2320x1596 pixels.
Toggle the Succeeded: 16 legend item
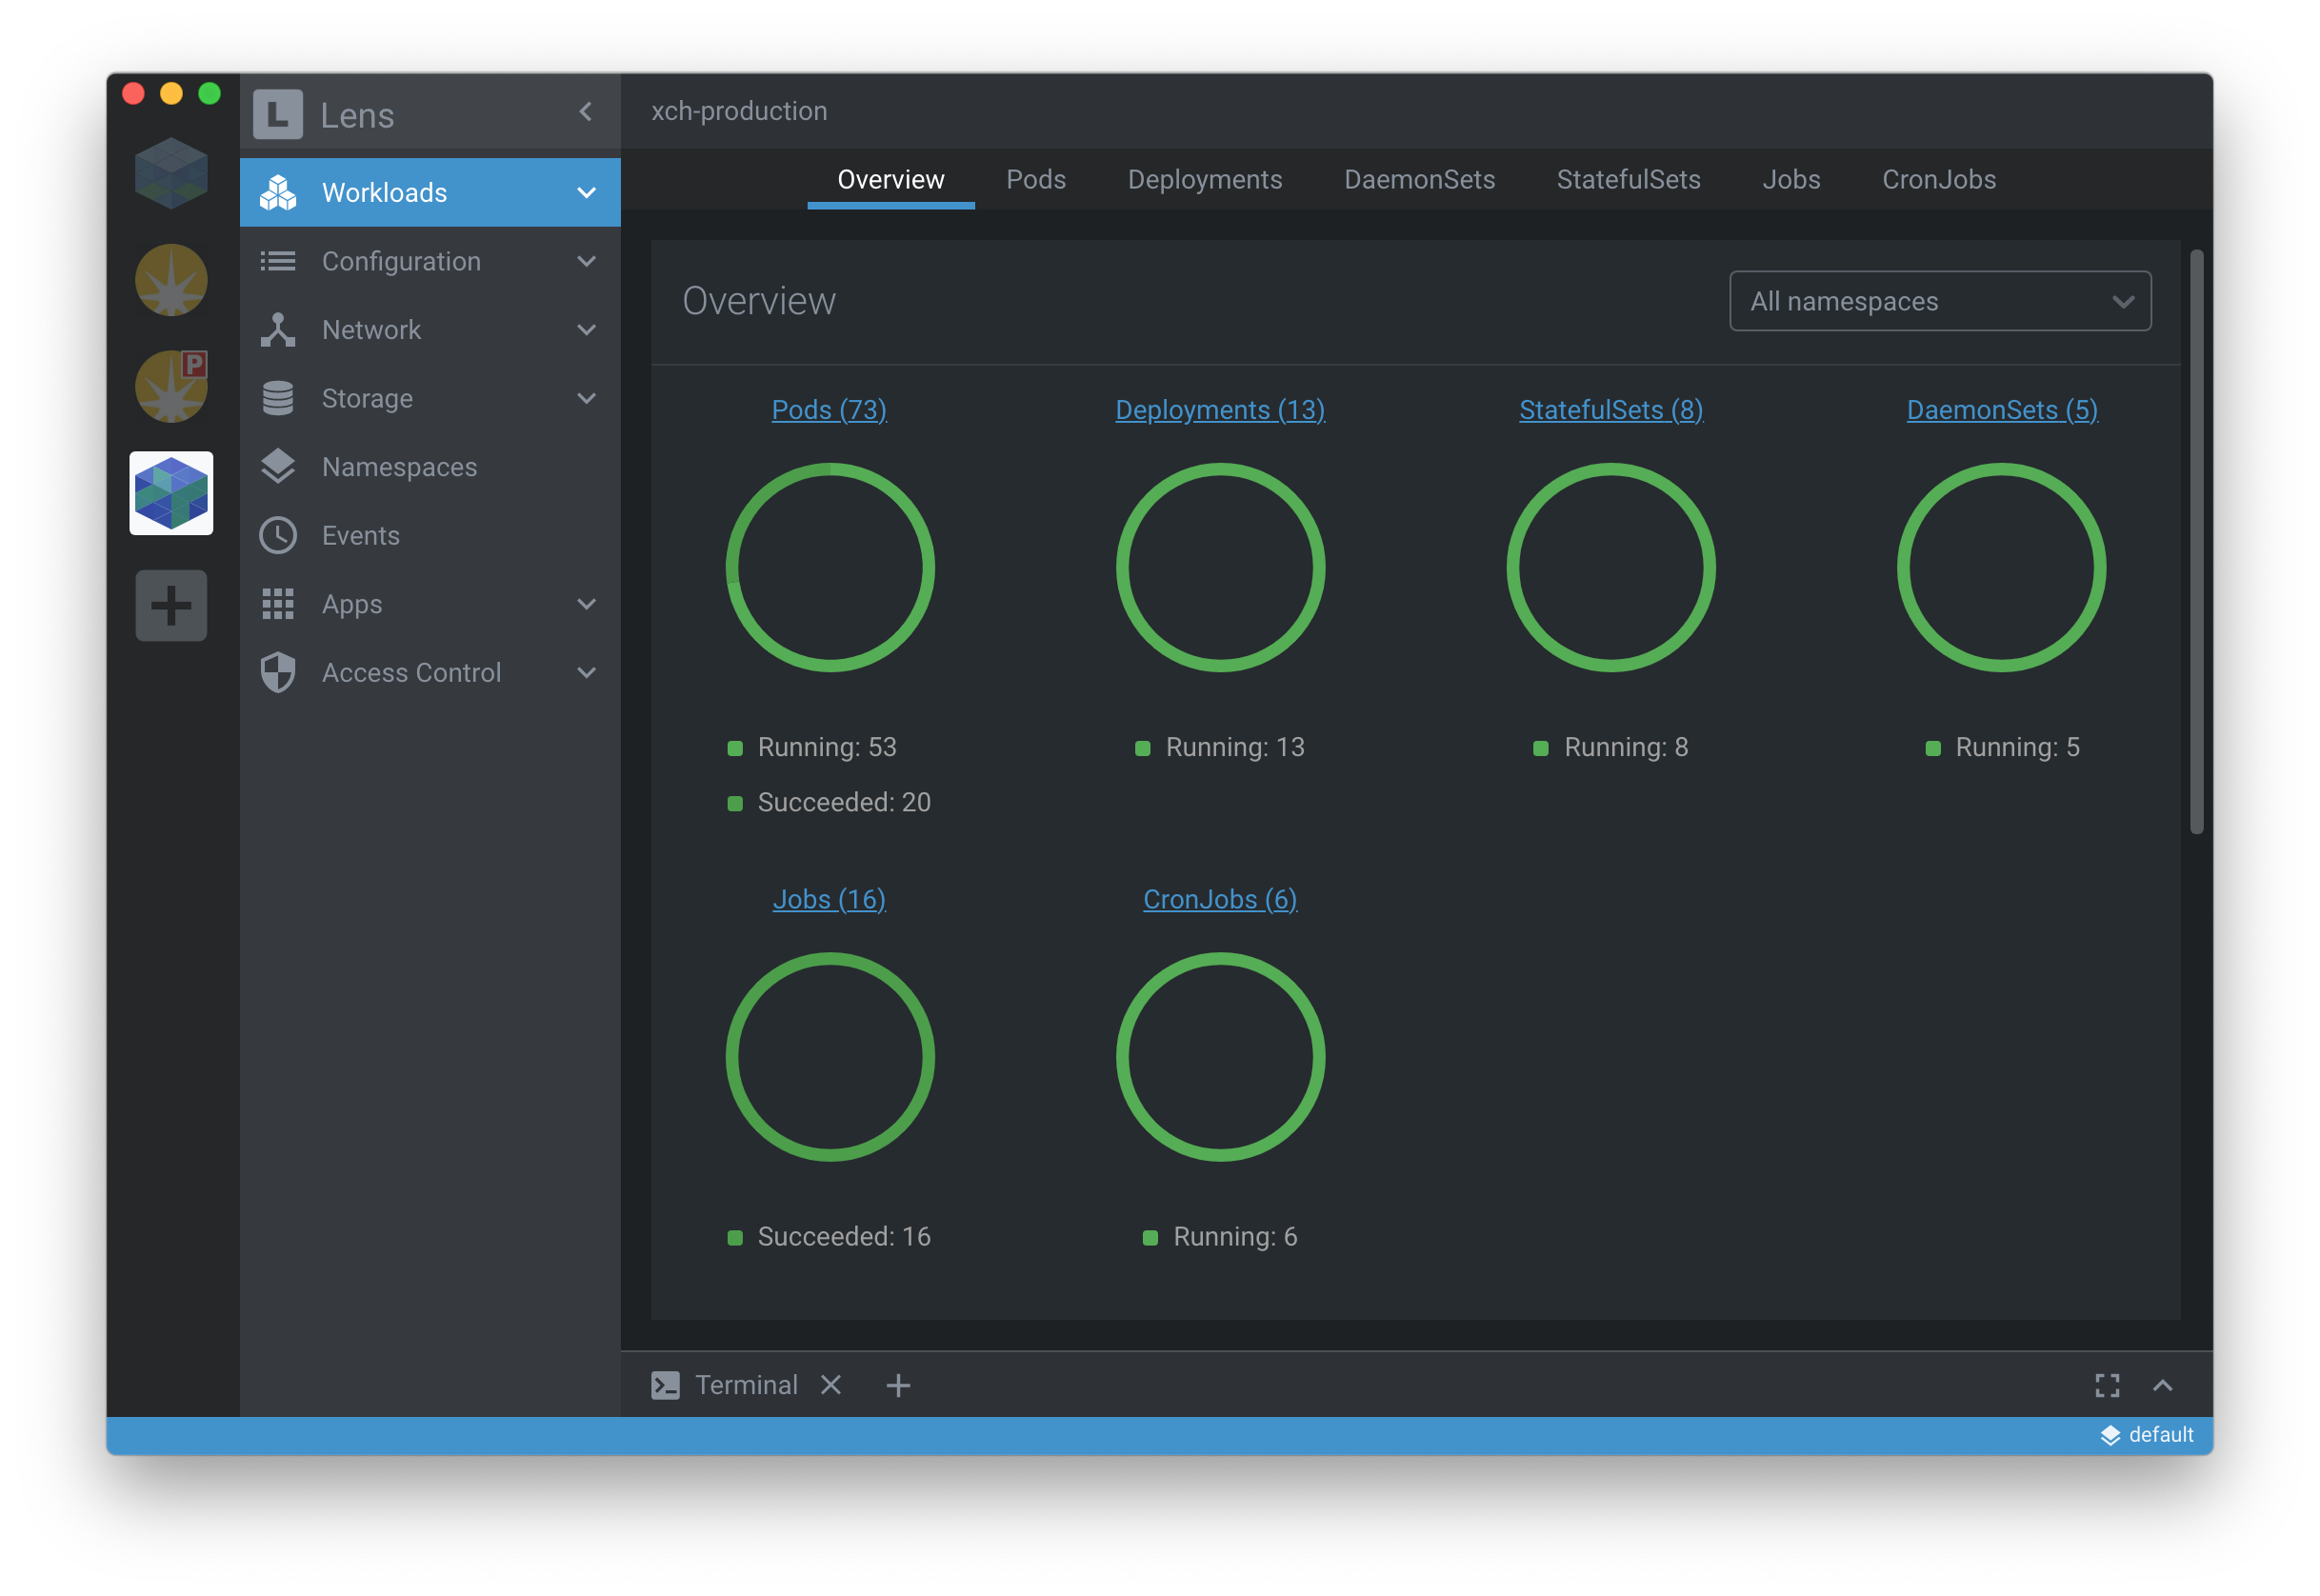pyautogui.click(x=829, y=1237)
